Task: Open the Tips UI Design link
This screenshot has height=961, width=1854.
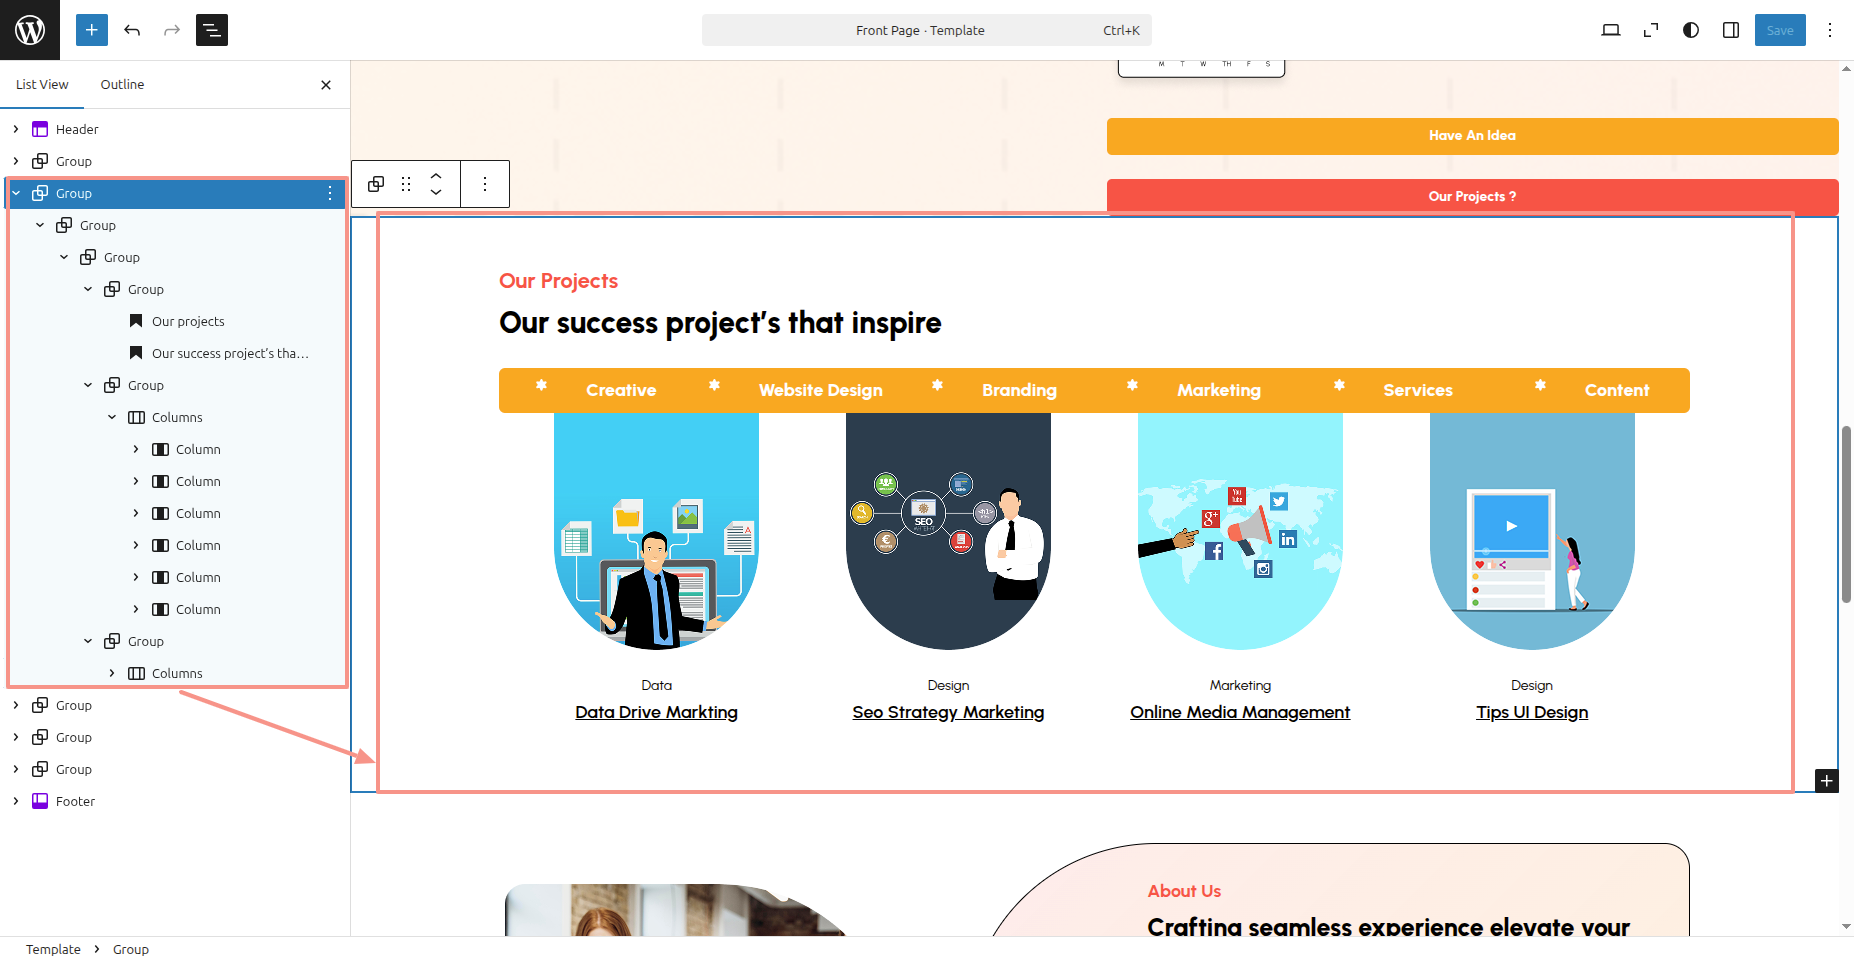Action: click(x=1532, y=712)
